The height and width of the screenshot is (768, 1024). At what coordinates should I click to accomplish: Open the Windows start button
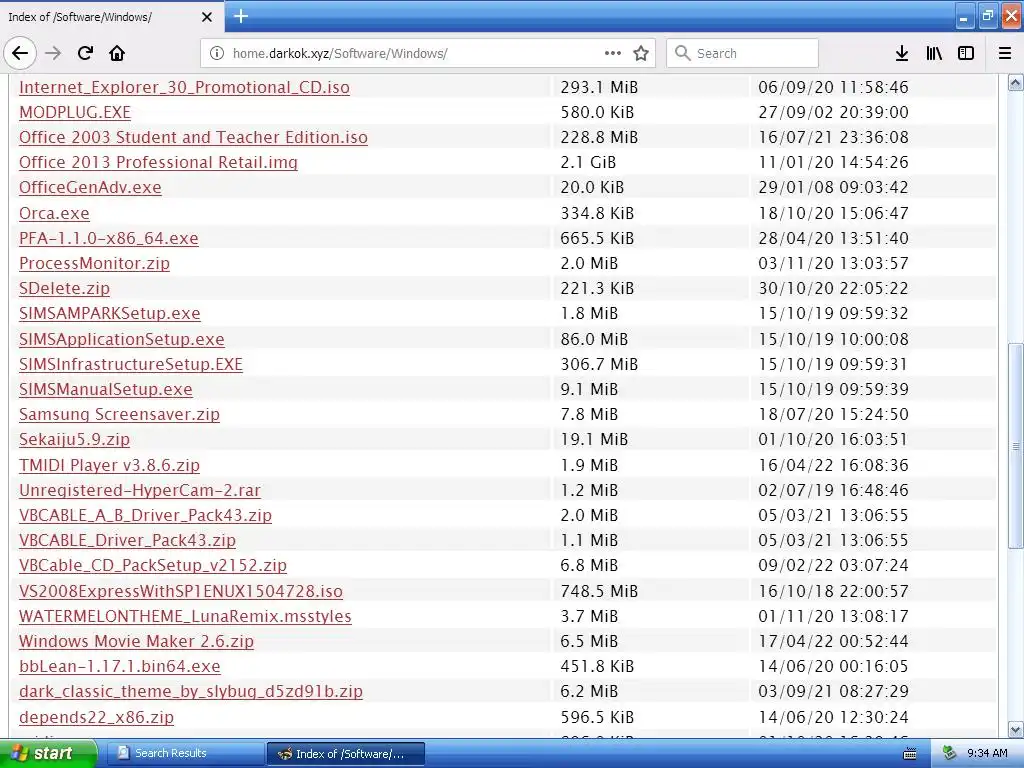coord(47,754)
